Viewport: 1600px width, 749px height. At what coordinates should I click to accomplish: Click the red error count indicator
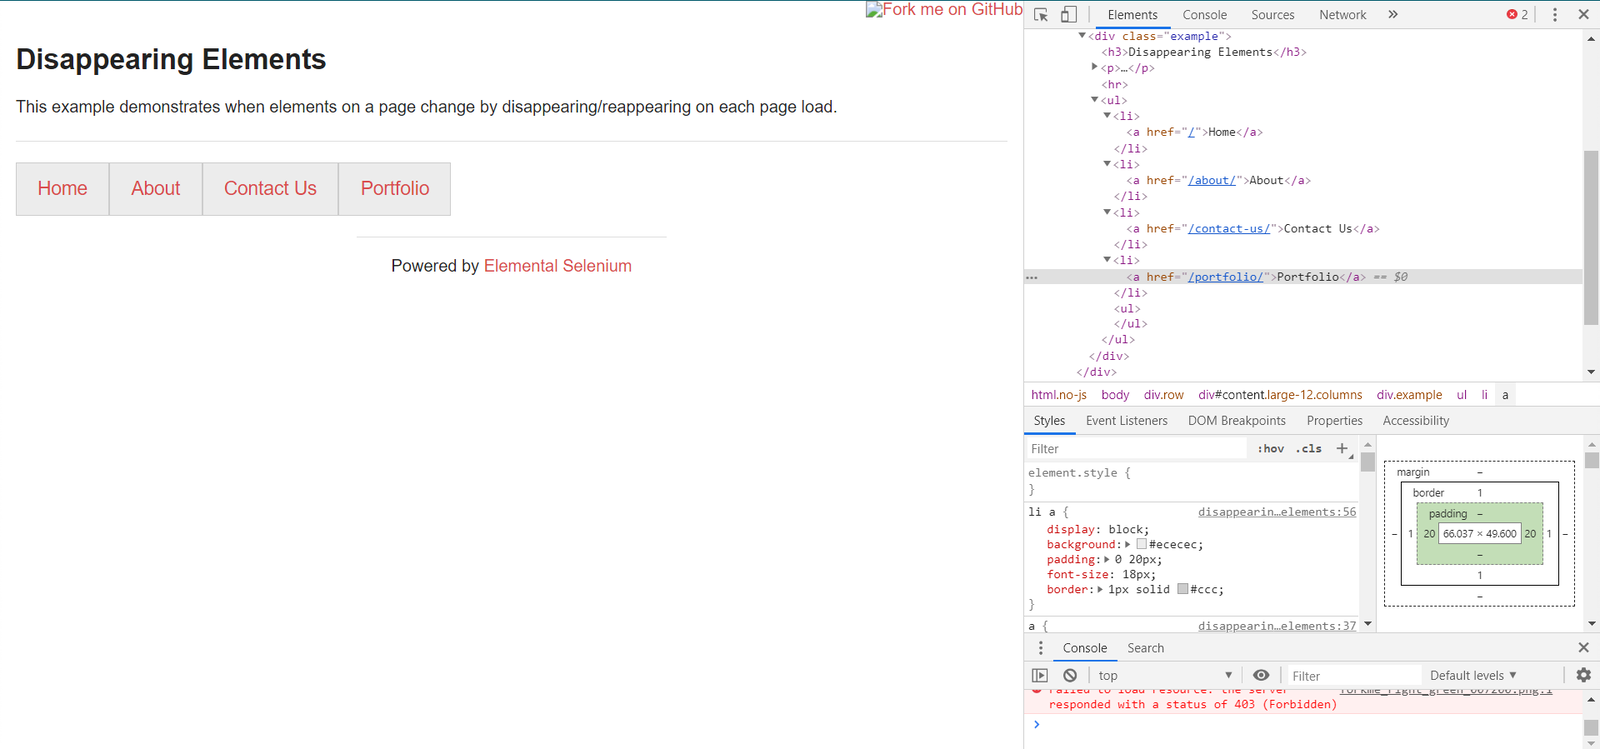(x=1517, y=15)
